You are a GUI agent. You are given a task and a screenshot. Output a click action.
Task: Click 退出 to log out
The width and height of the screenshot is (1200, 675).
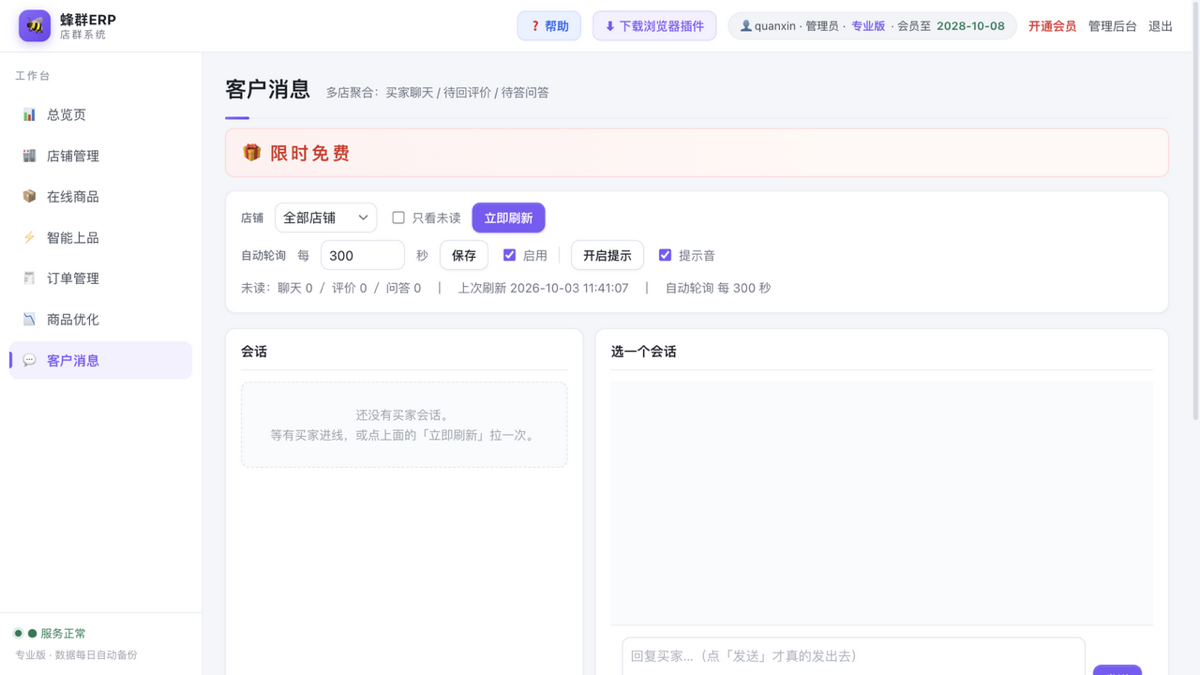pos(1161,26)
